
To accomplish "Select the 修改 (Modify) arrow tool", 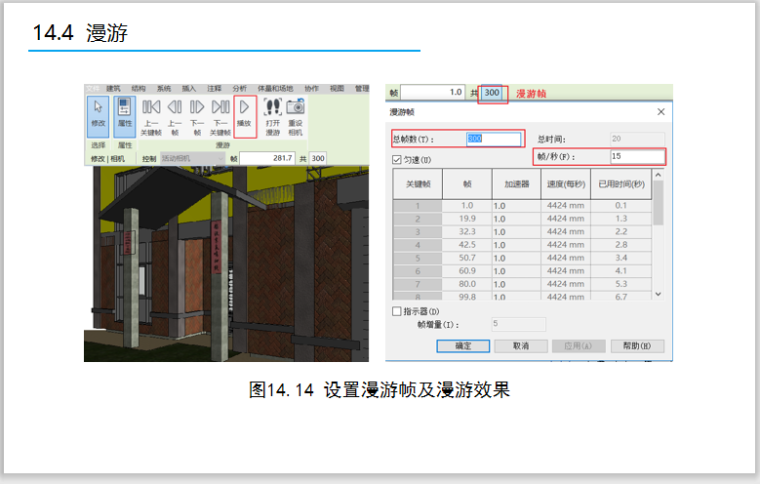I will click(x=98, y=115).
